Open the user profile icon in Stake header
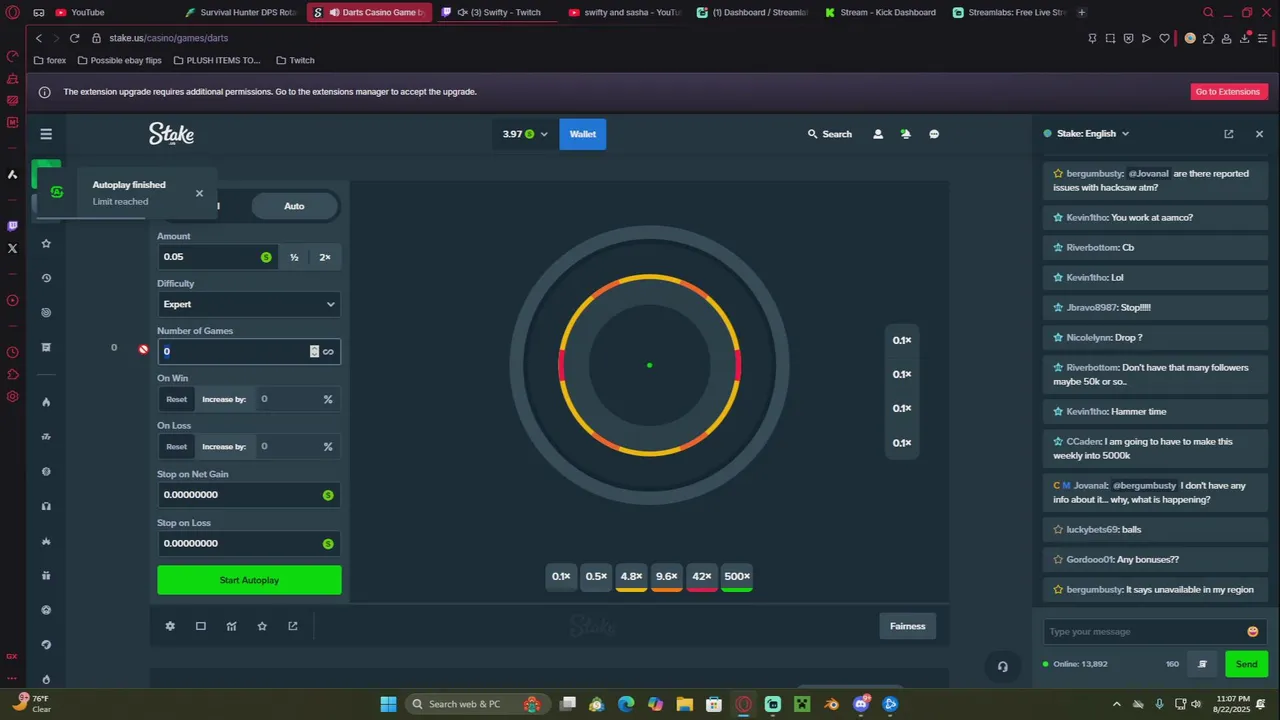Viewport: 1280px width, 720px height. (878, 134)
